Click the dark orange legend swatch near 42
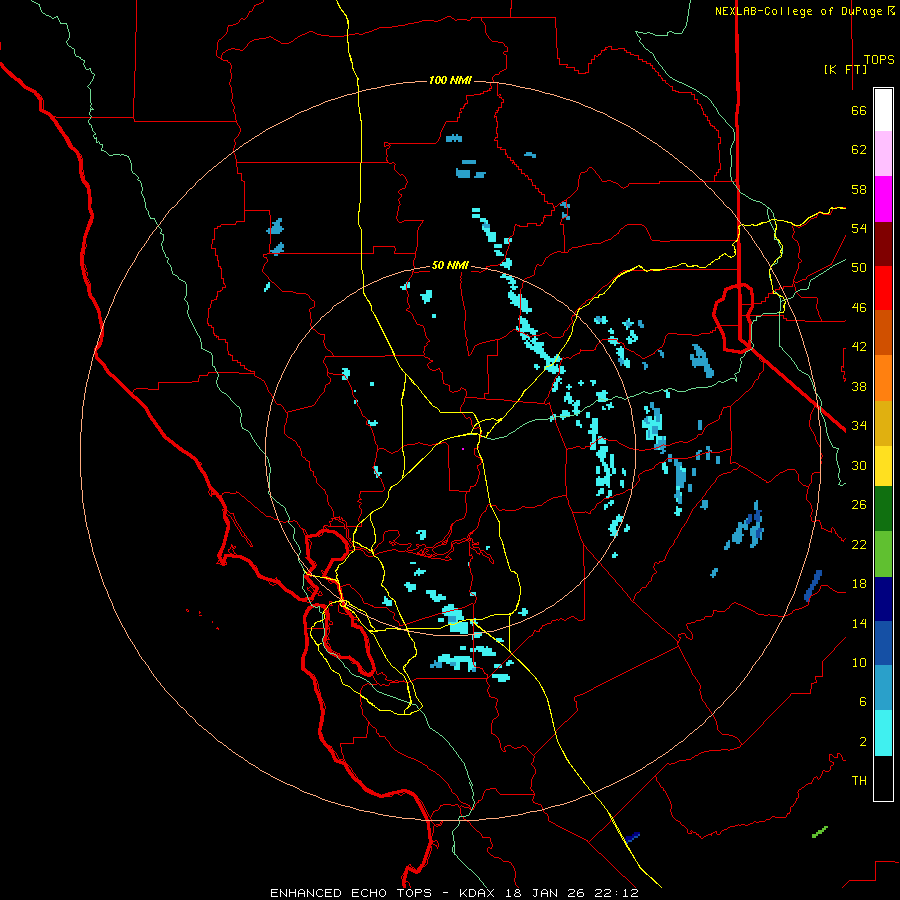 tap(883, 332)
